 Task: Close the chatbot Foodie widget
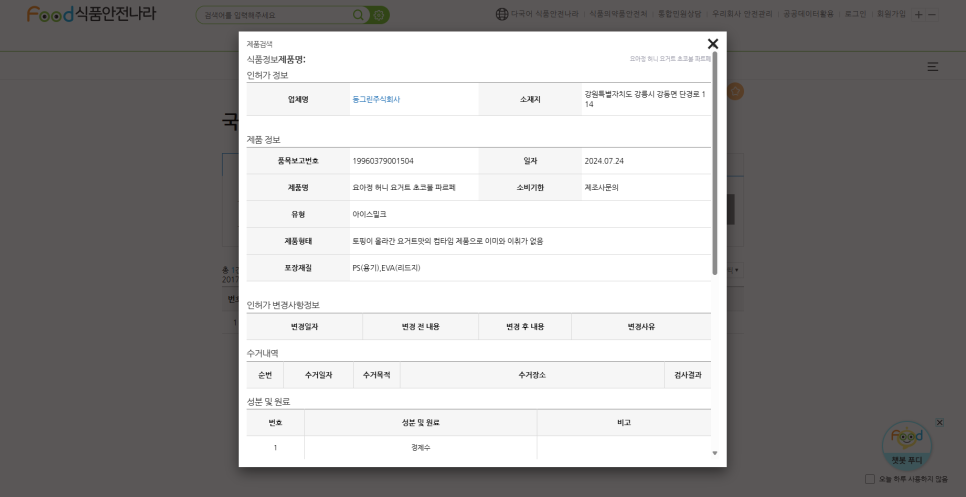click(940, 422)
